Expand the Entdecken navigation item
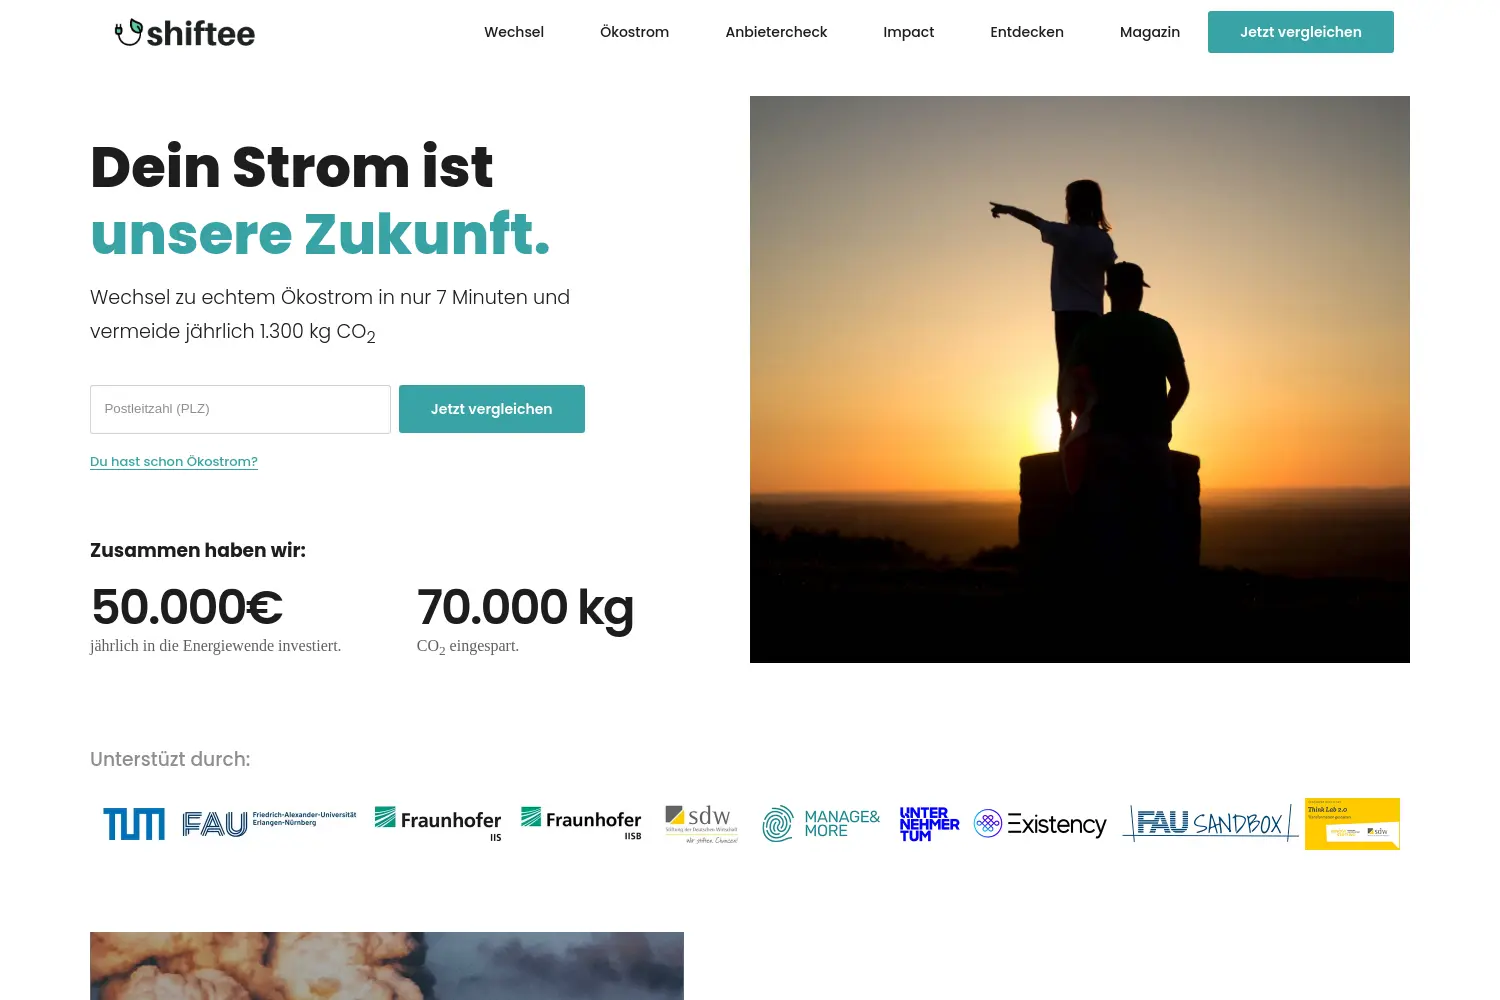 click(x=1027, y=32)
